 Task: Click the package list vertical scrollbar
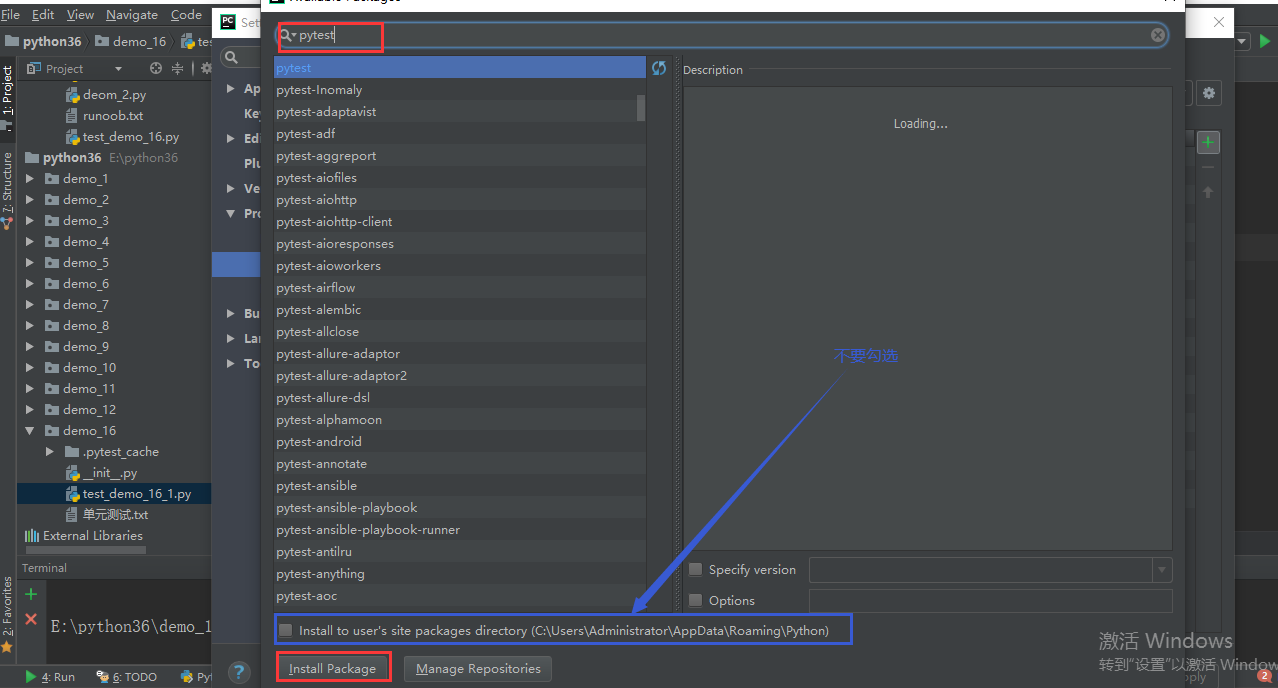click(x=641, y=107)
